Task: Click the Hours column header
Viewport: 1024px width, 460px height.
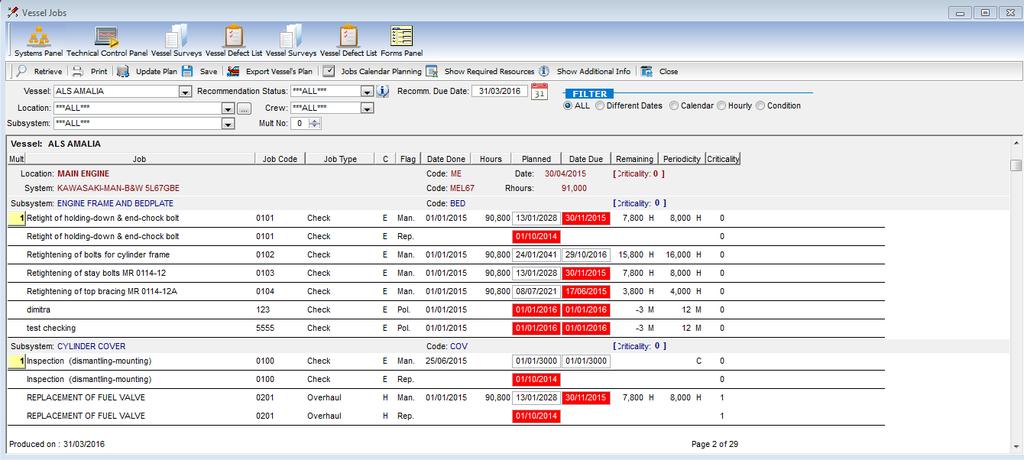Action: (490, 159)
